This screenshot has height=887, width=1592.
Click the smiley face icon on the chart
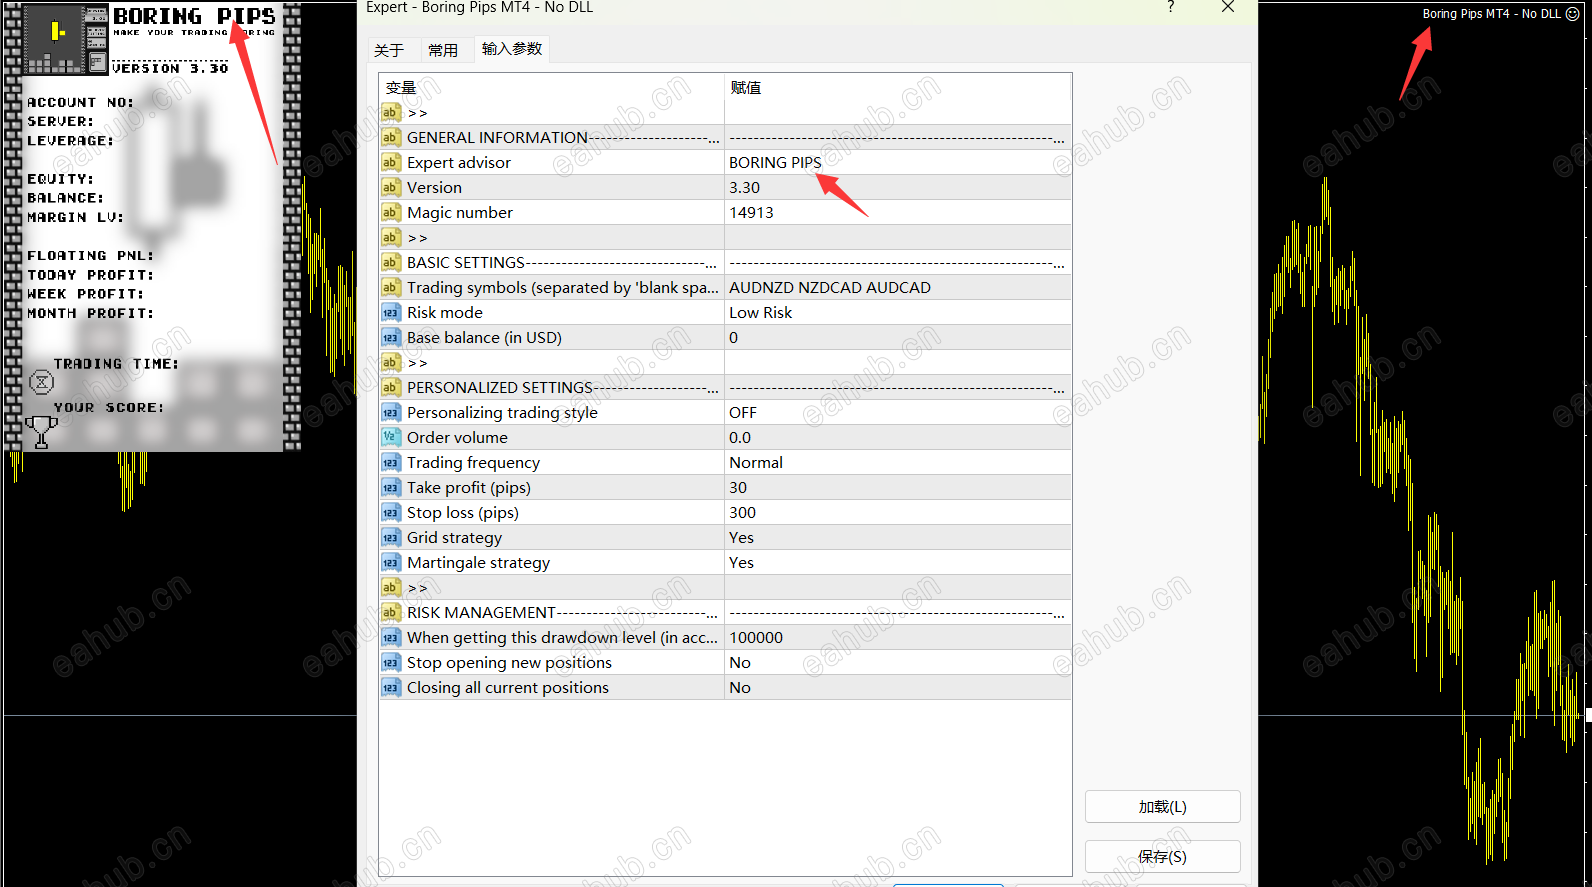[x=1573, y=14]
